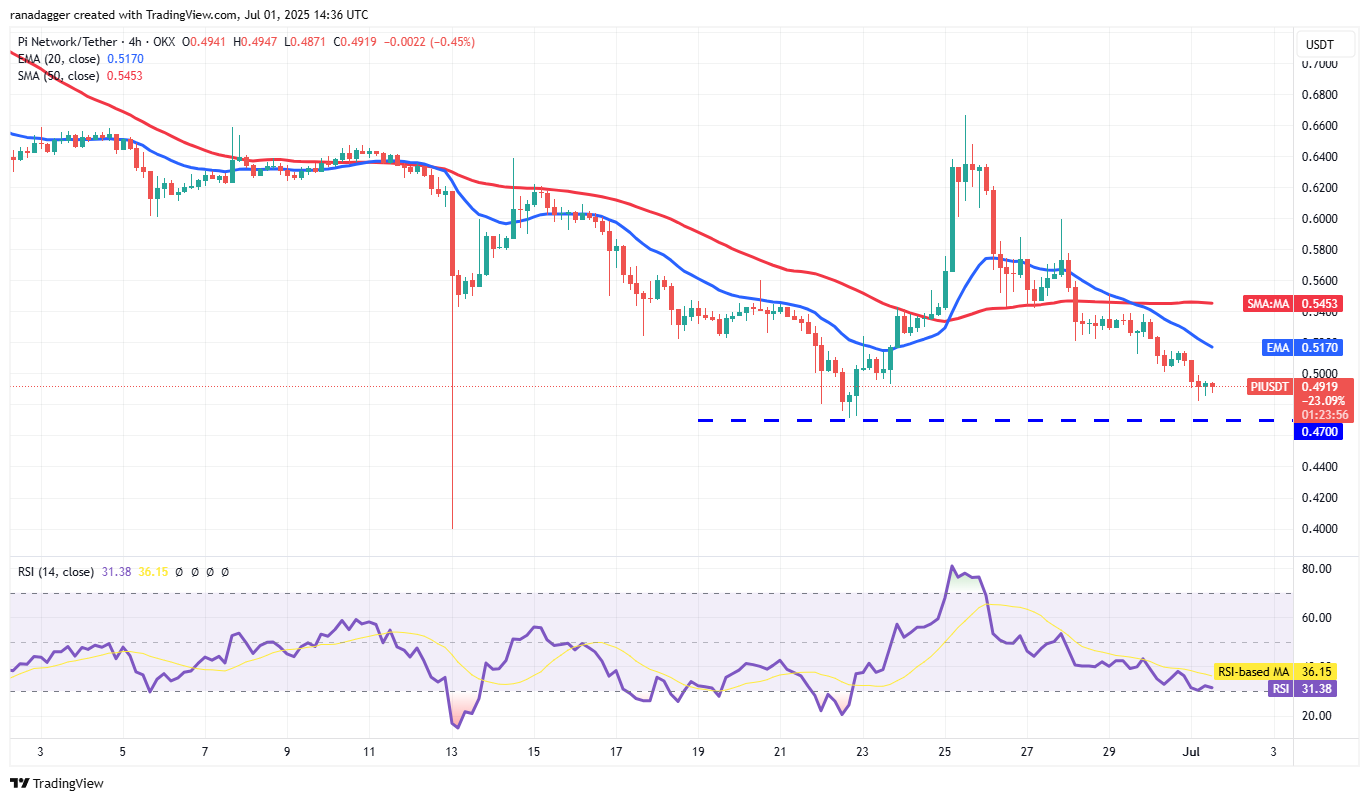Open the USDT currency selector
Image resolution: width=1369 pixels, height=801 pixels.
pos(1319,44)
